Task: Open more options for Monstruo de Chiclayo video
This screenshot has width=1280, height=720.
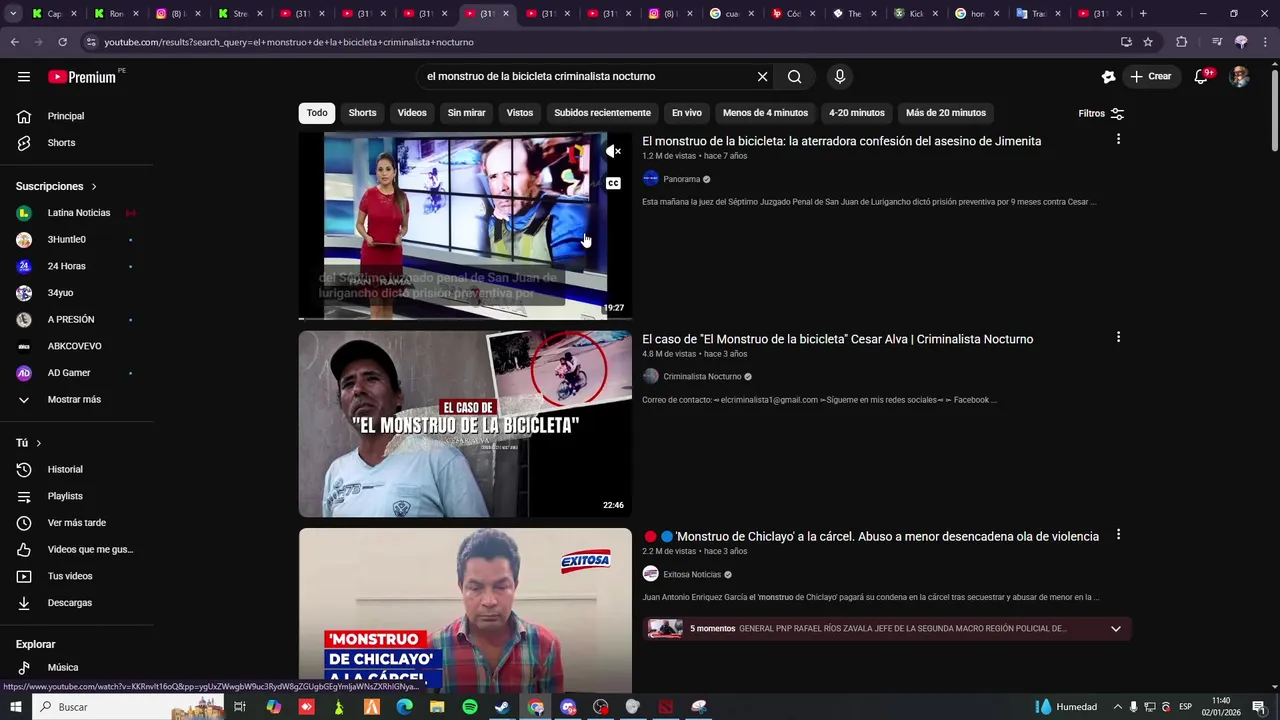Action: click(1118, 534)
